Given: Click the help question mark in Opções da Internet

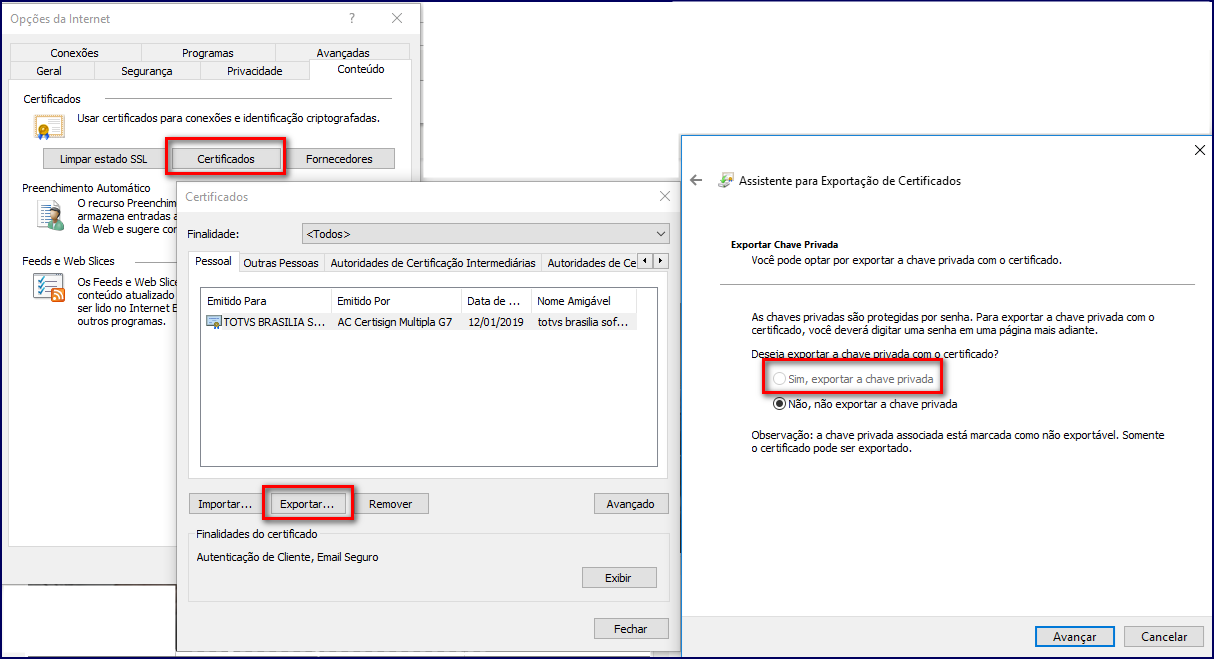Looking at the screenshot, I should point(352,18).
